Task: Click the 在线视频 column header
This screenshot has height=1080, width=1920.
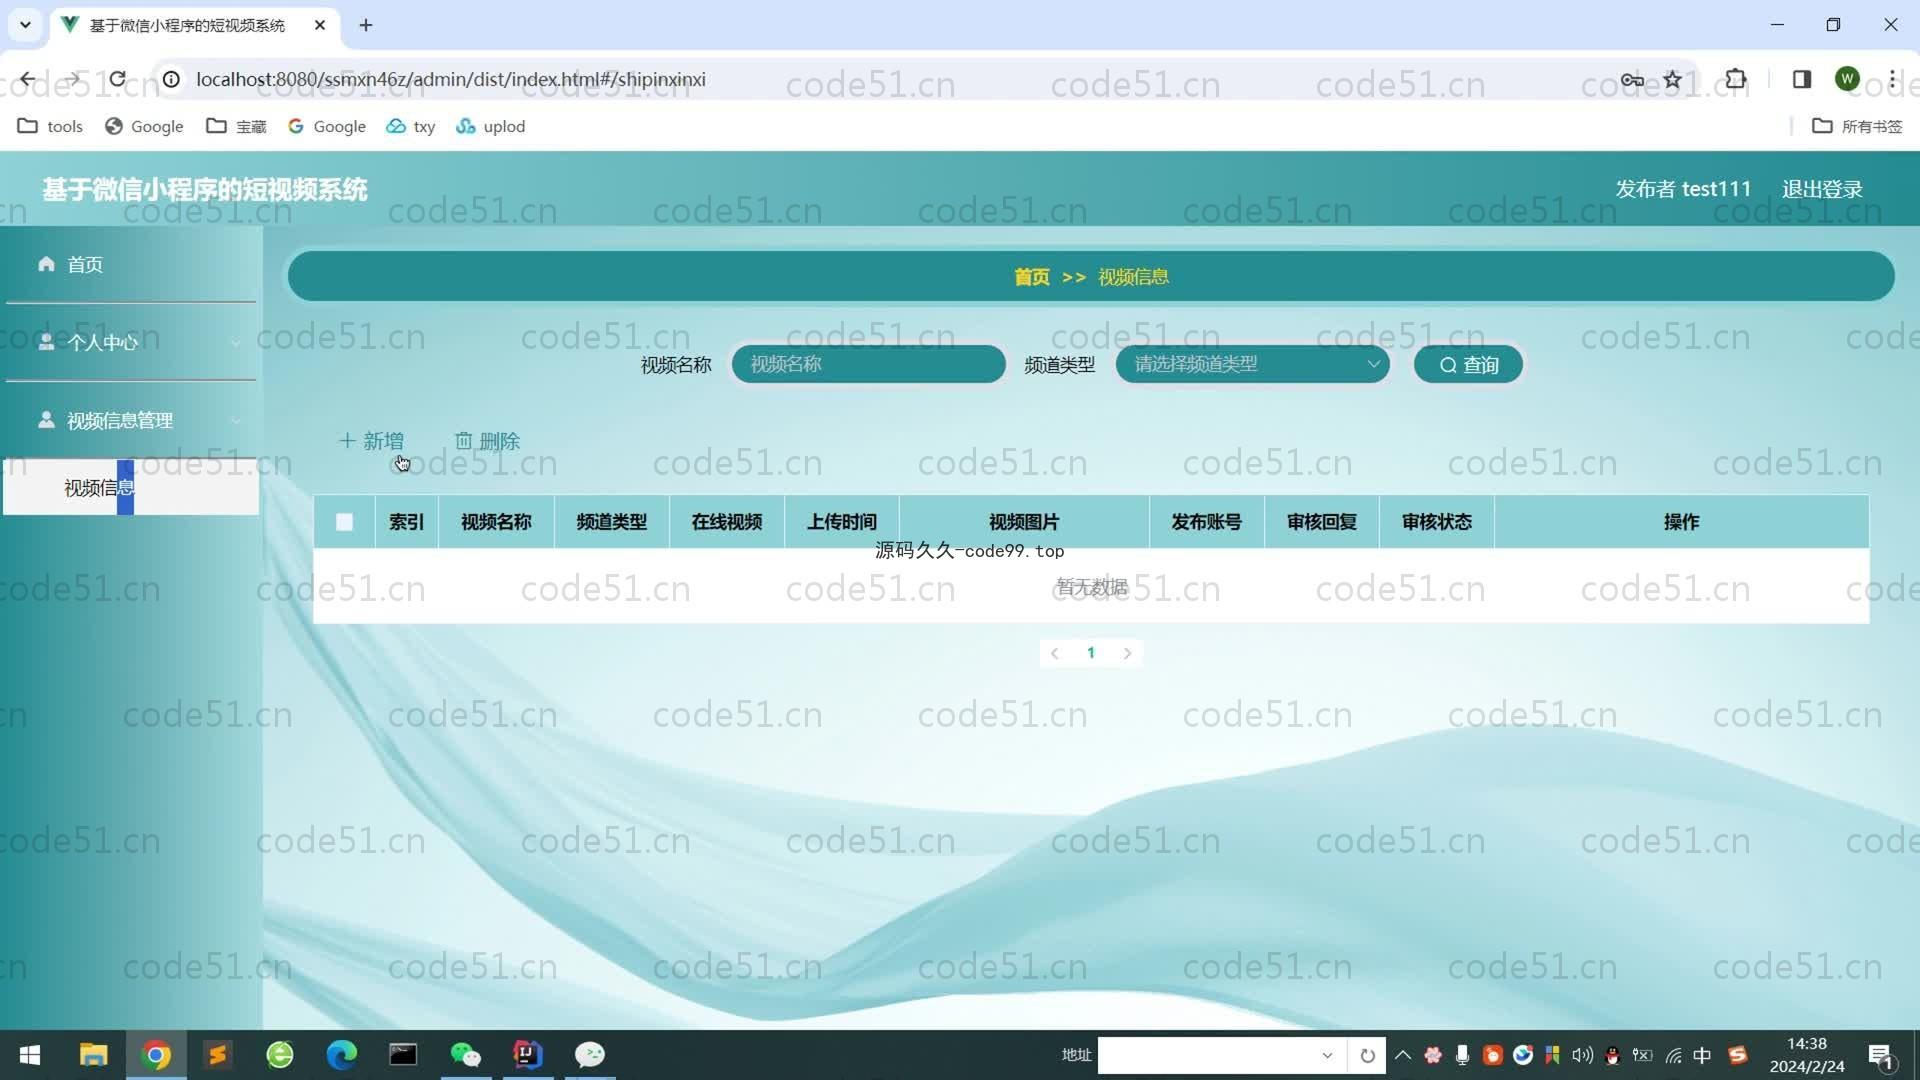Action: (726, 522)
